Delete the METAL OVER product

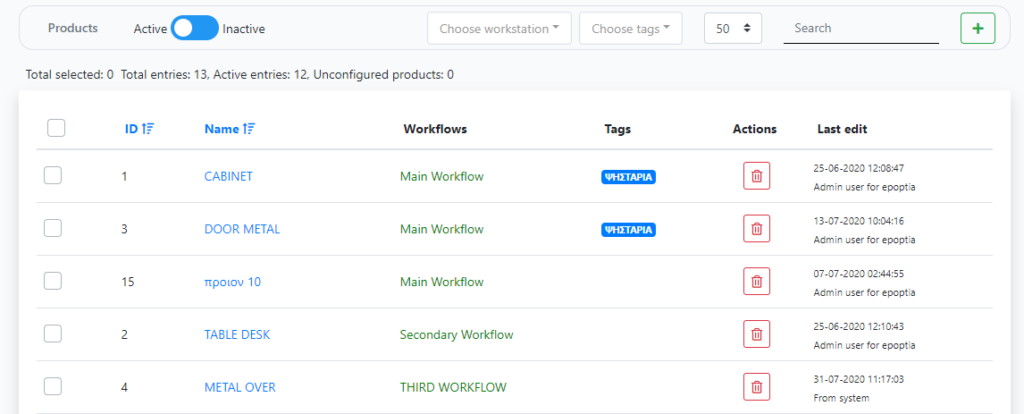point(756,387)
